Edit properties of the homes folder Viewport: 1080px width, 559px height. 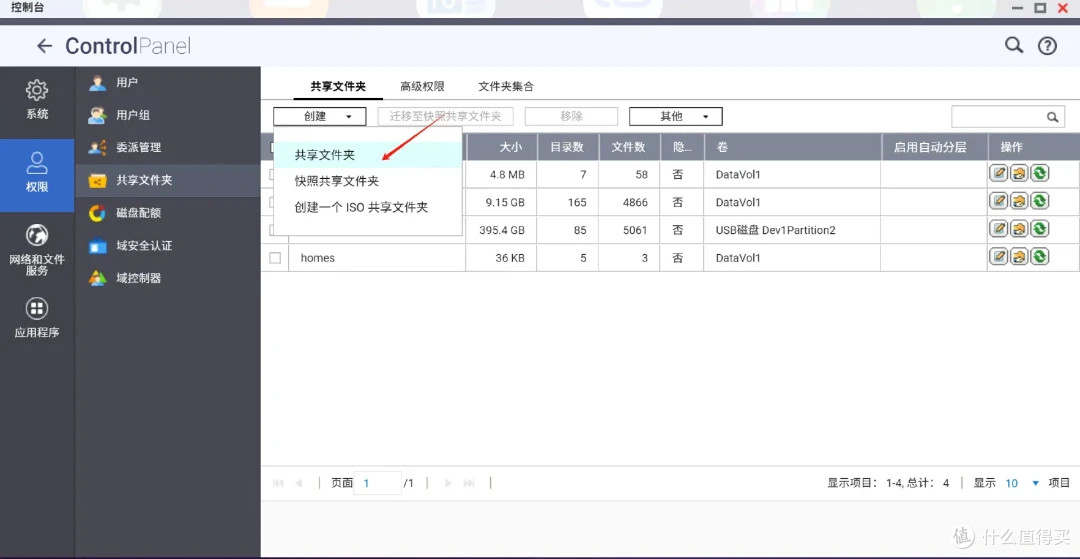pyautogui.click(x=998, y=257)
